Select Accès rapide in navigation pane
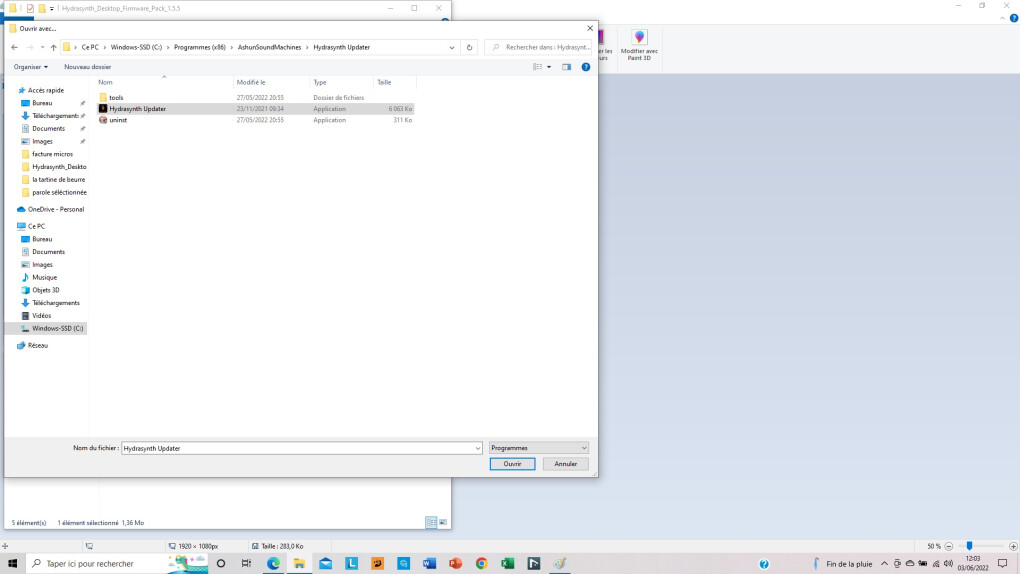 [x=46, y=90]
